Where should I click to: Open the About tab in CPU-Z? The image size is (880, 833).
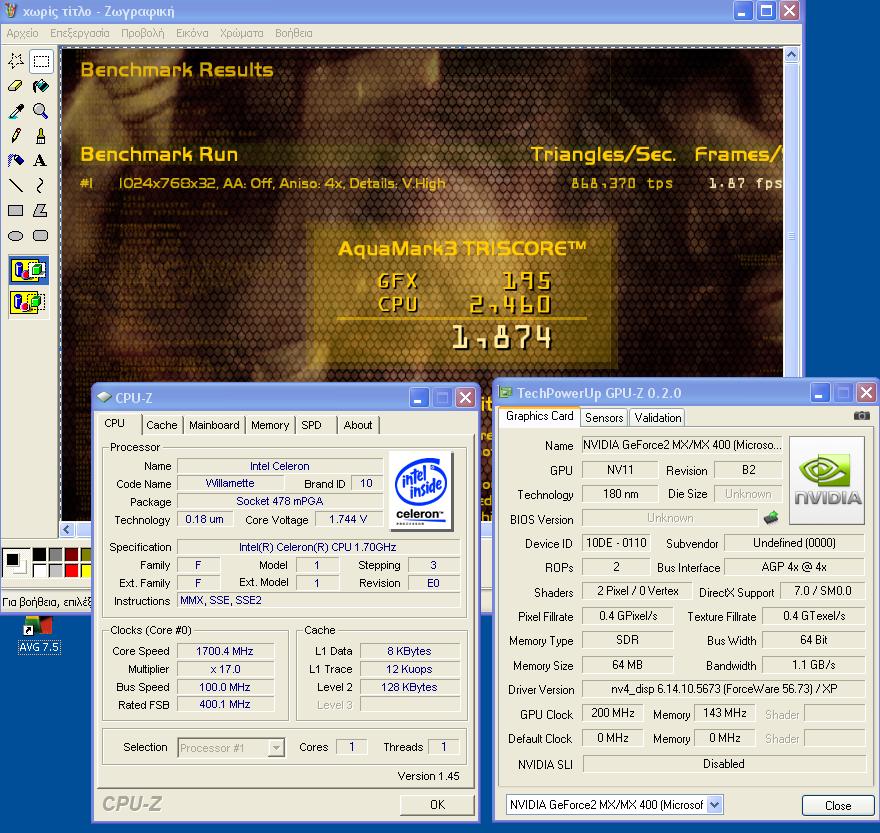coord(358,425)
